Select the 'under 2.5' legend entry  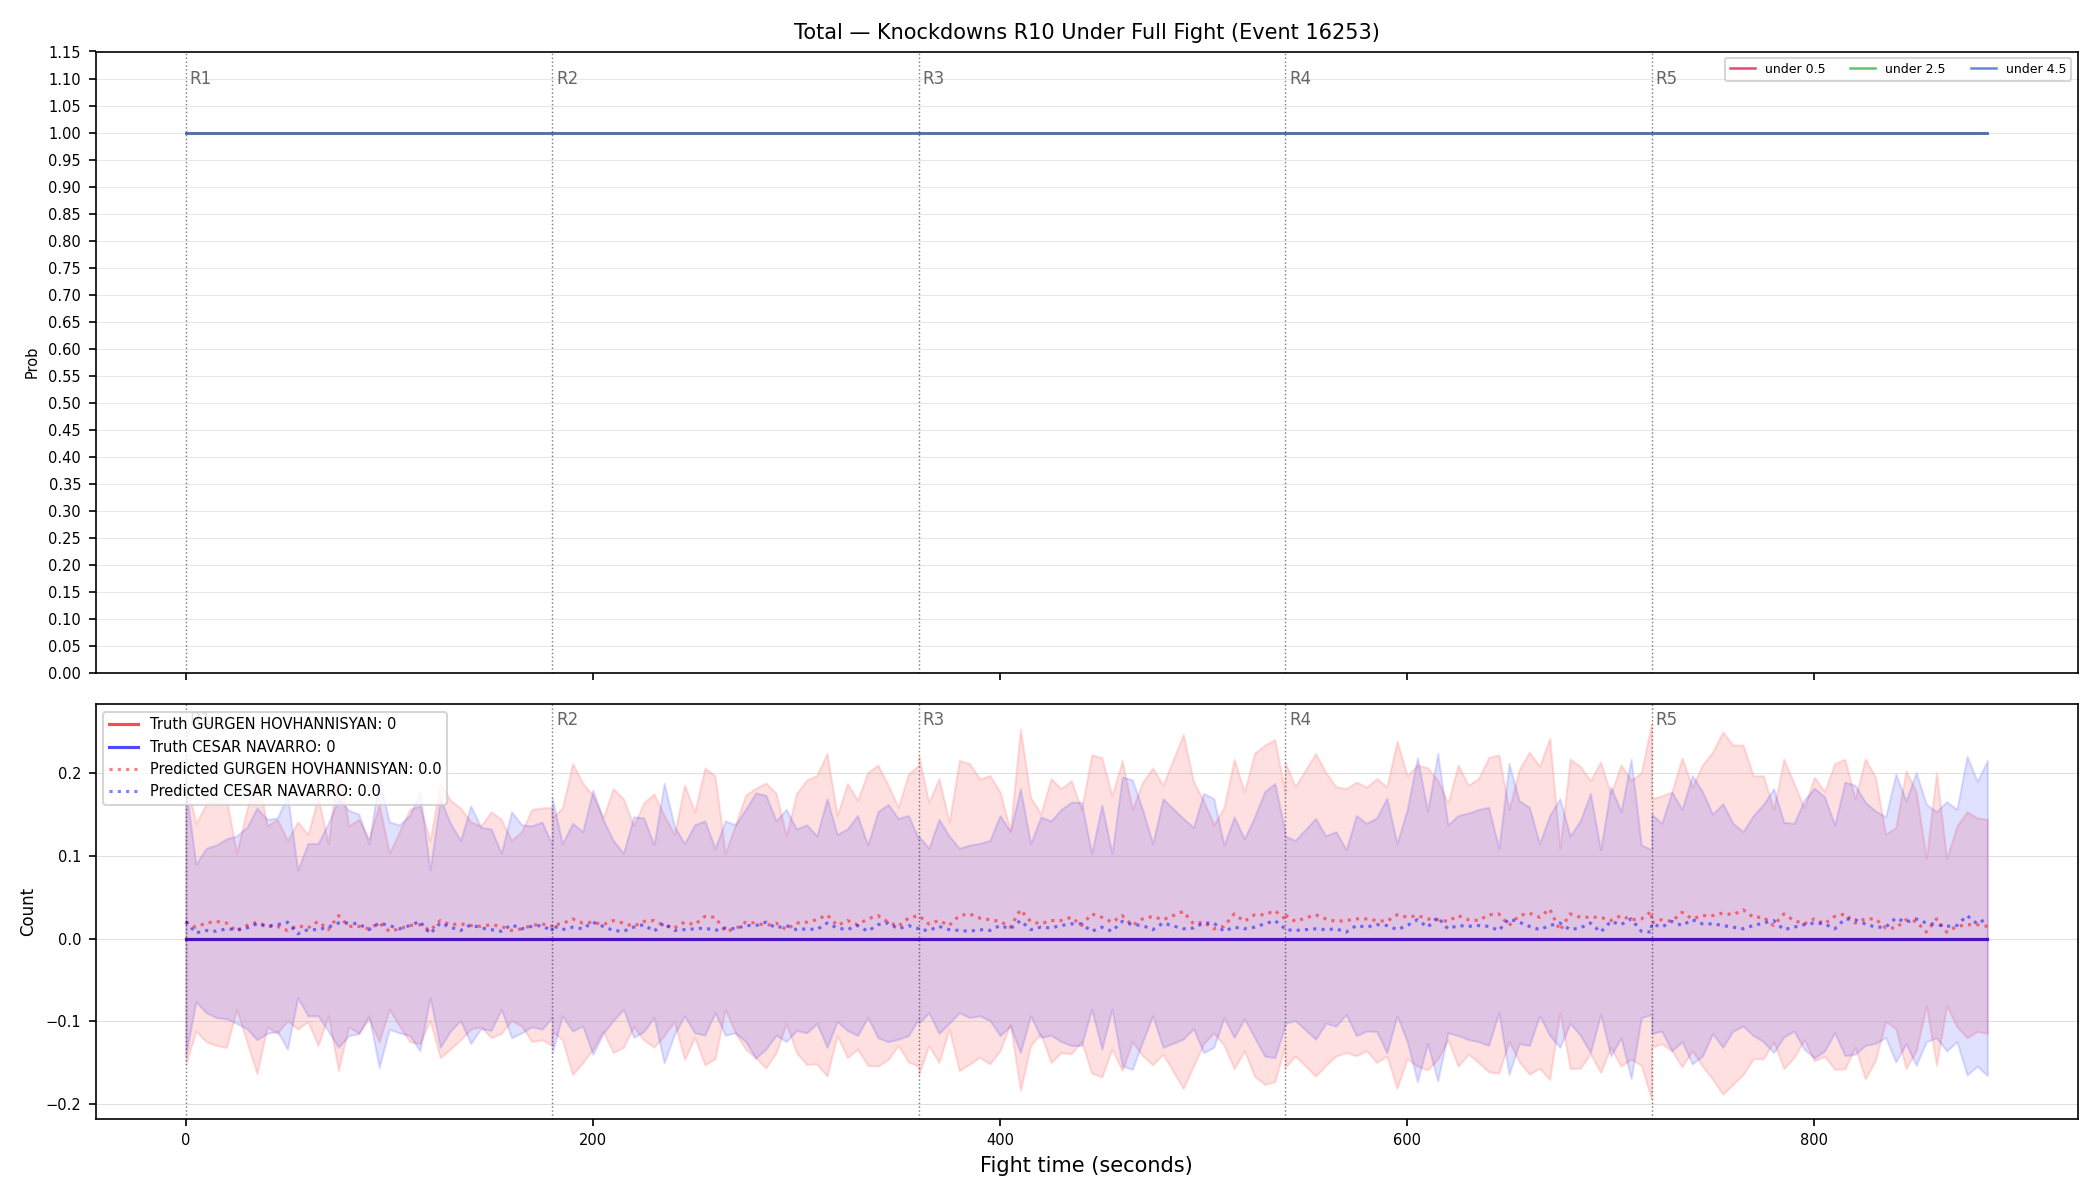(1897, 69)
